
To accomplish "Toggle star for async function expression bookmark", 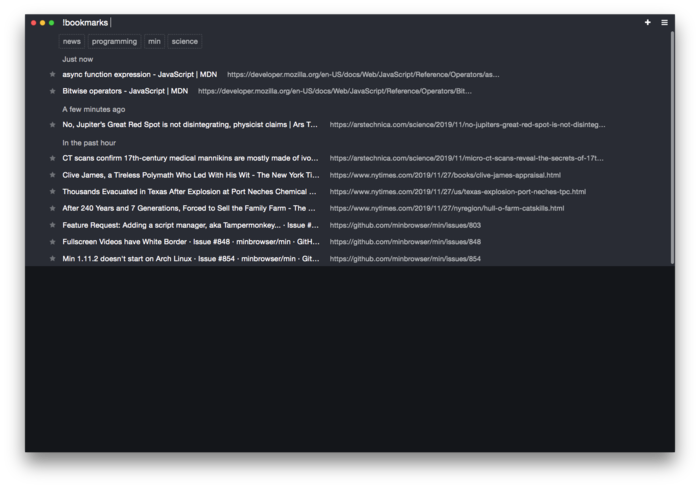I will (x=53, y=74).
